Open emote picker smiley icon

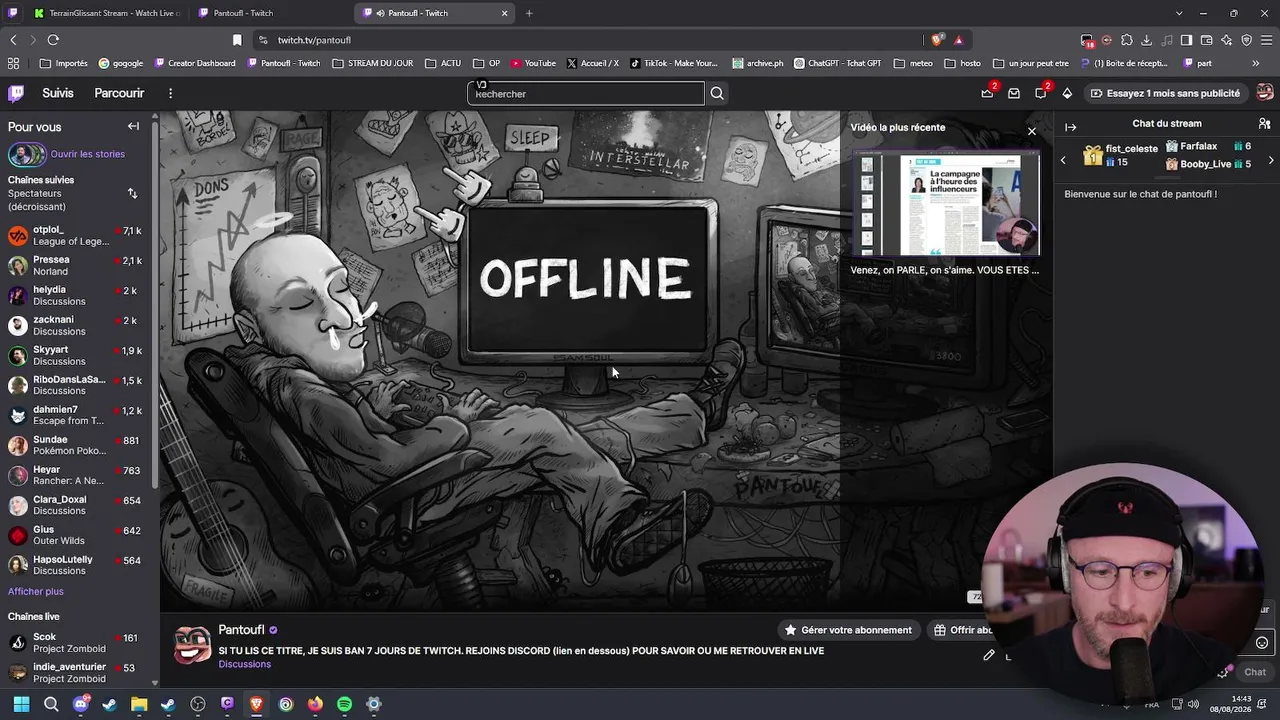click(x=1262, y=643)
